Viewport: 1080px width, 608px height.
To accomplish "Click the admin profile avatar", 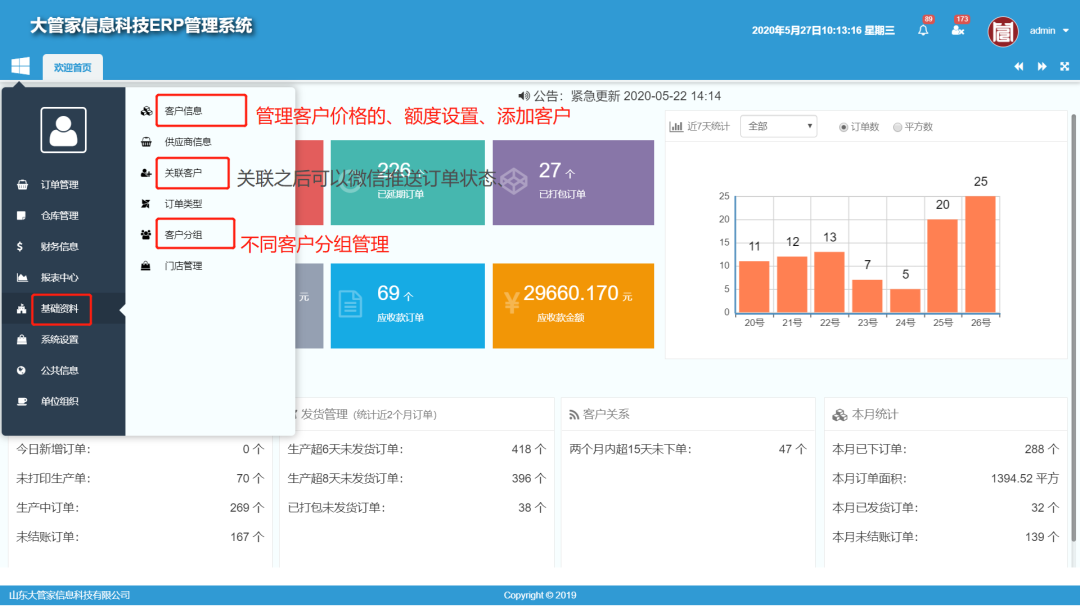I will click(x=1003, y=31).
